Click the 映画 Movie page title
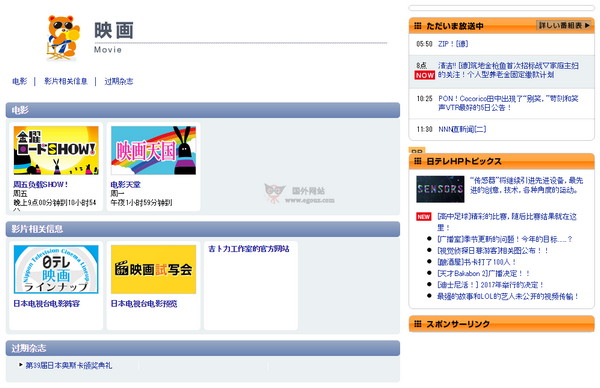 (114, 37)
